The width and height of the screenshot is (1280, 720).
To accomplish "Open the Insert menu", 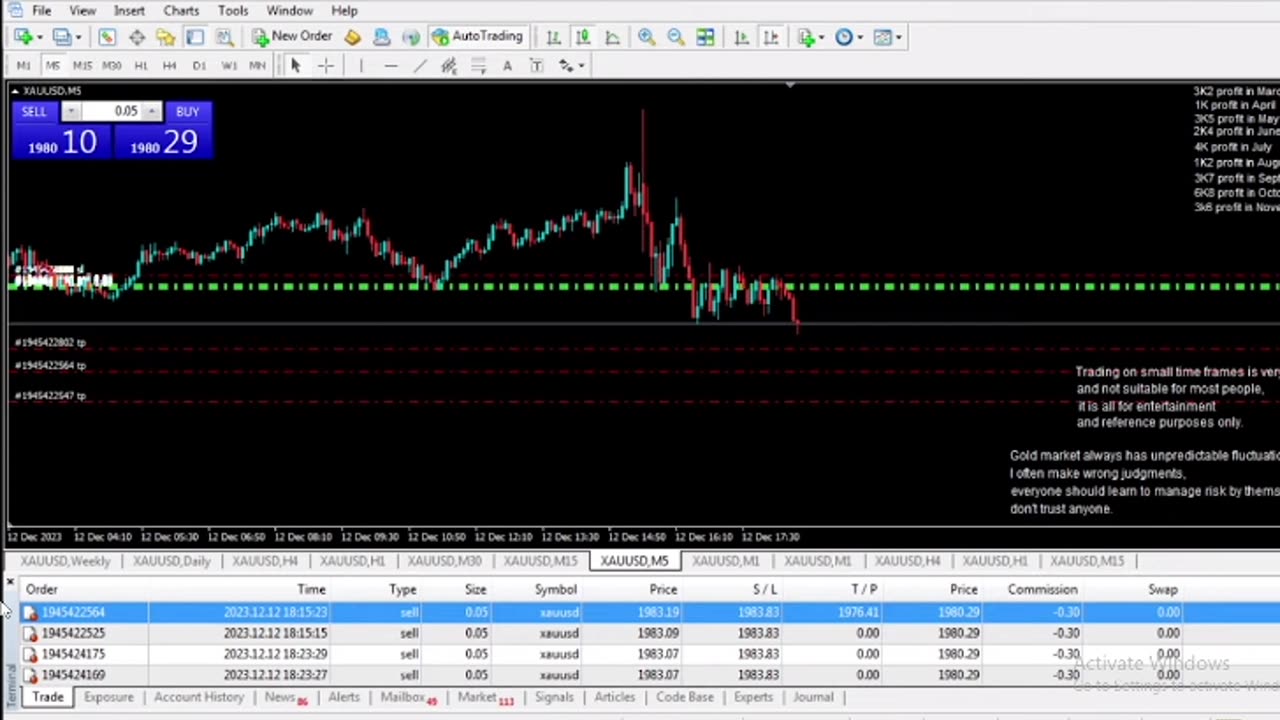I will (129, 10).
